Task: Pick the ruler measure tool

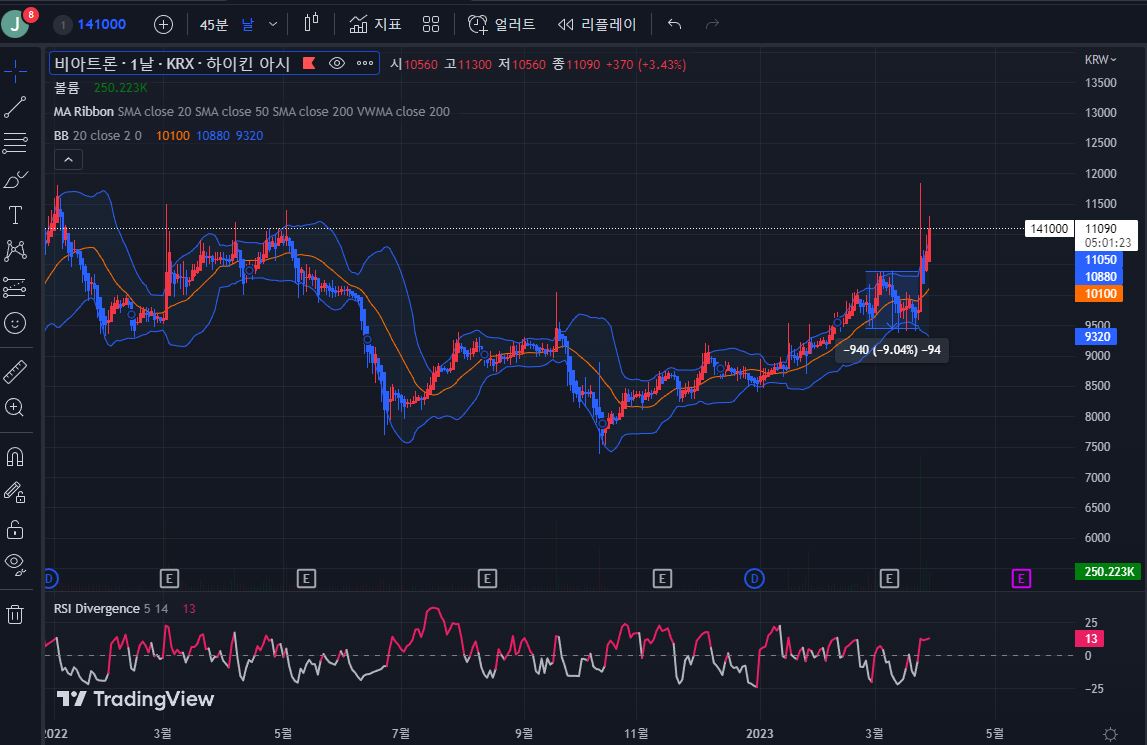Action: [x=15, y=373]
